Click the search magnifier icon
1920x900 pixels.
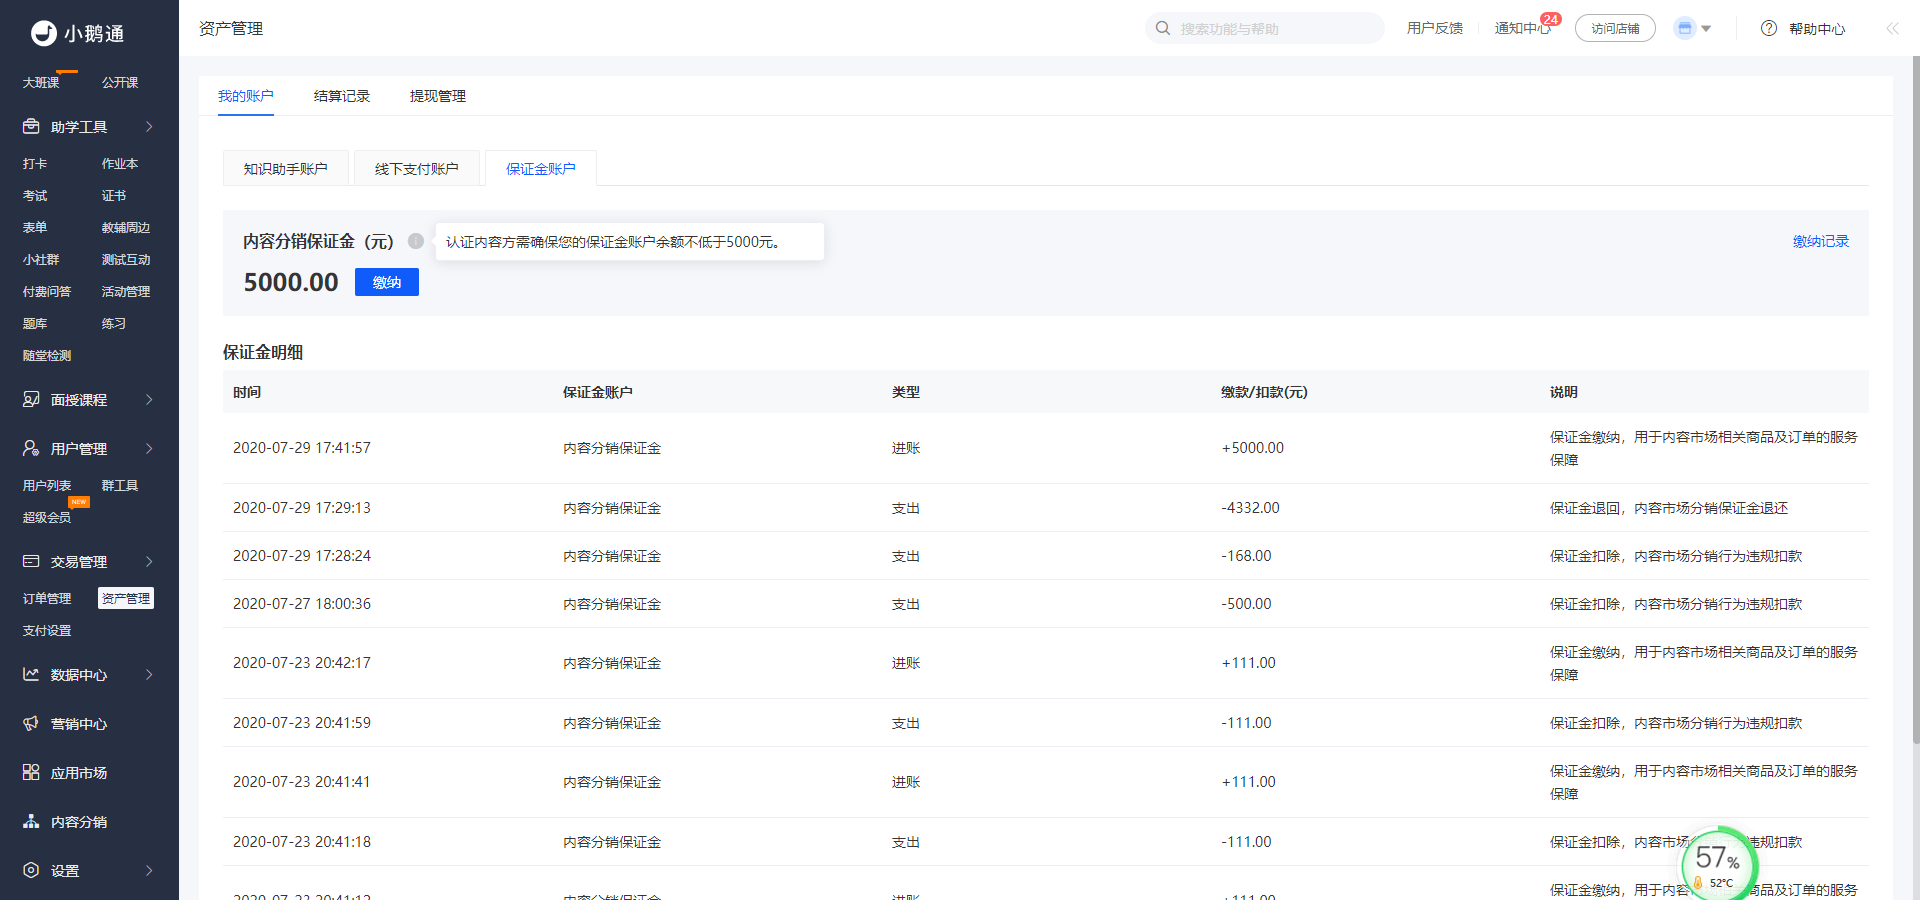click(x=1163, y=28)
